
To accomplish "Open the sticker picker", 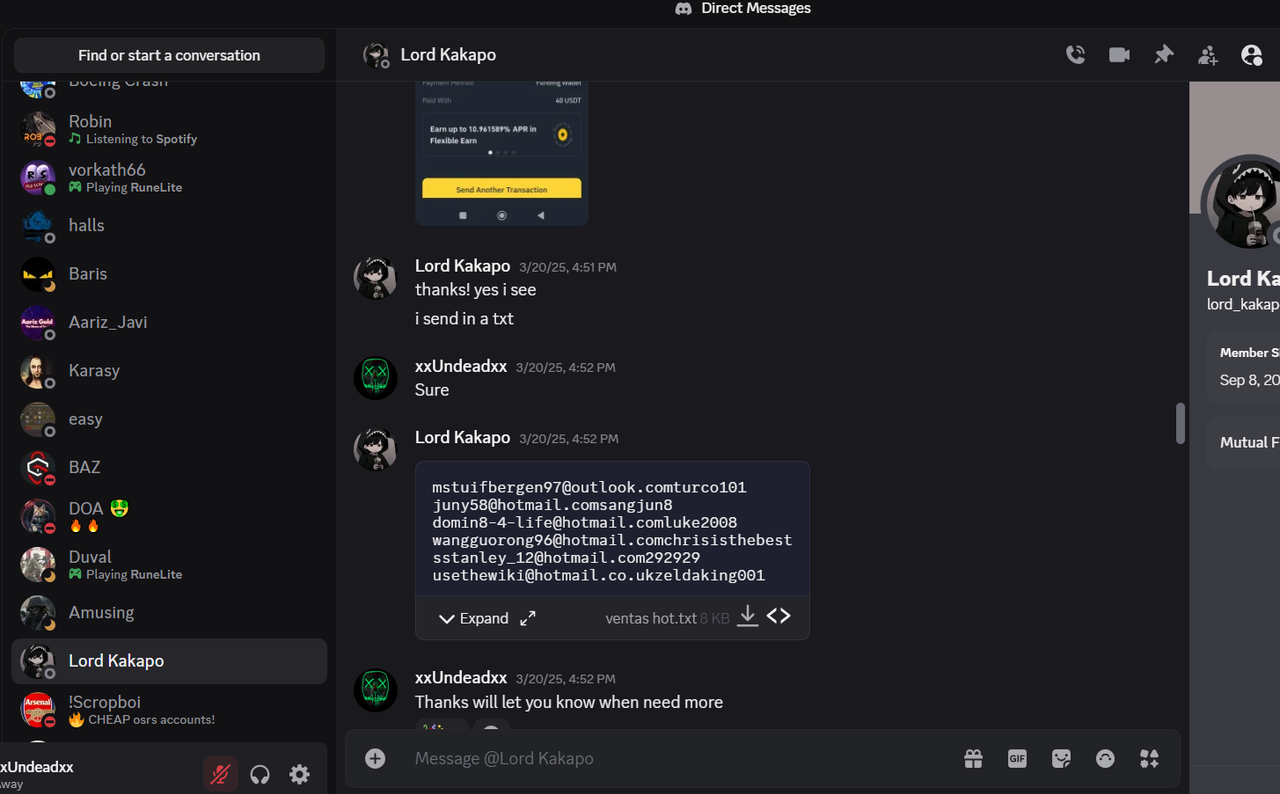I will click(1061, 759).
